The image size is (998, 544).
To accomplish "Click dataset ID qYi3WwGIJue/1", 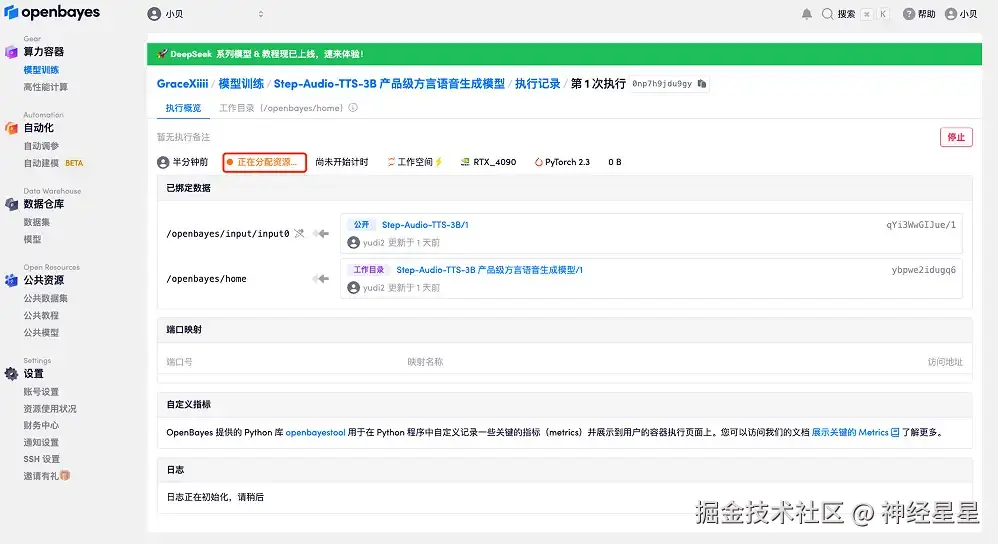I will 921,225.
